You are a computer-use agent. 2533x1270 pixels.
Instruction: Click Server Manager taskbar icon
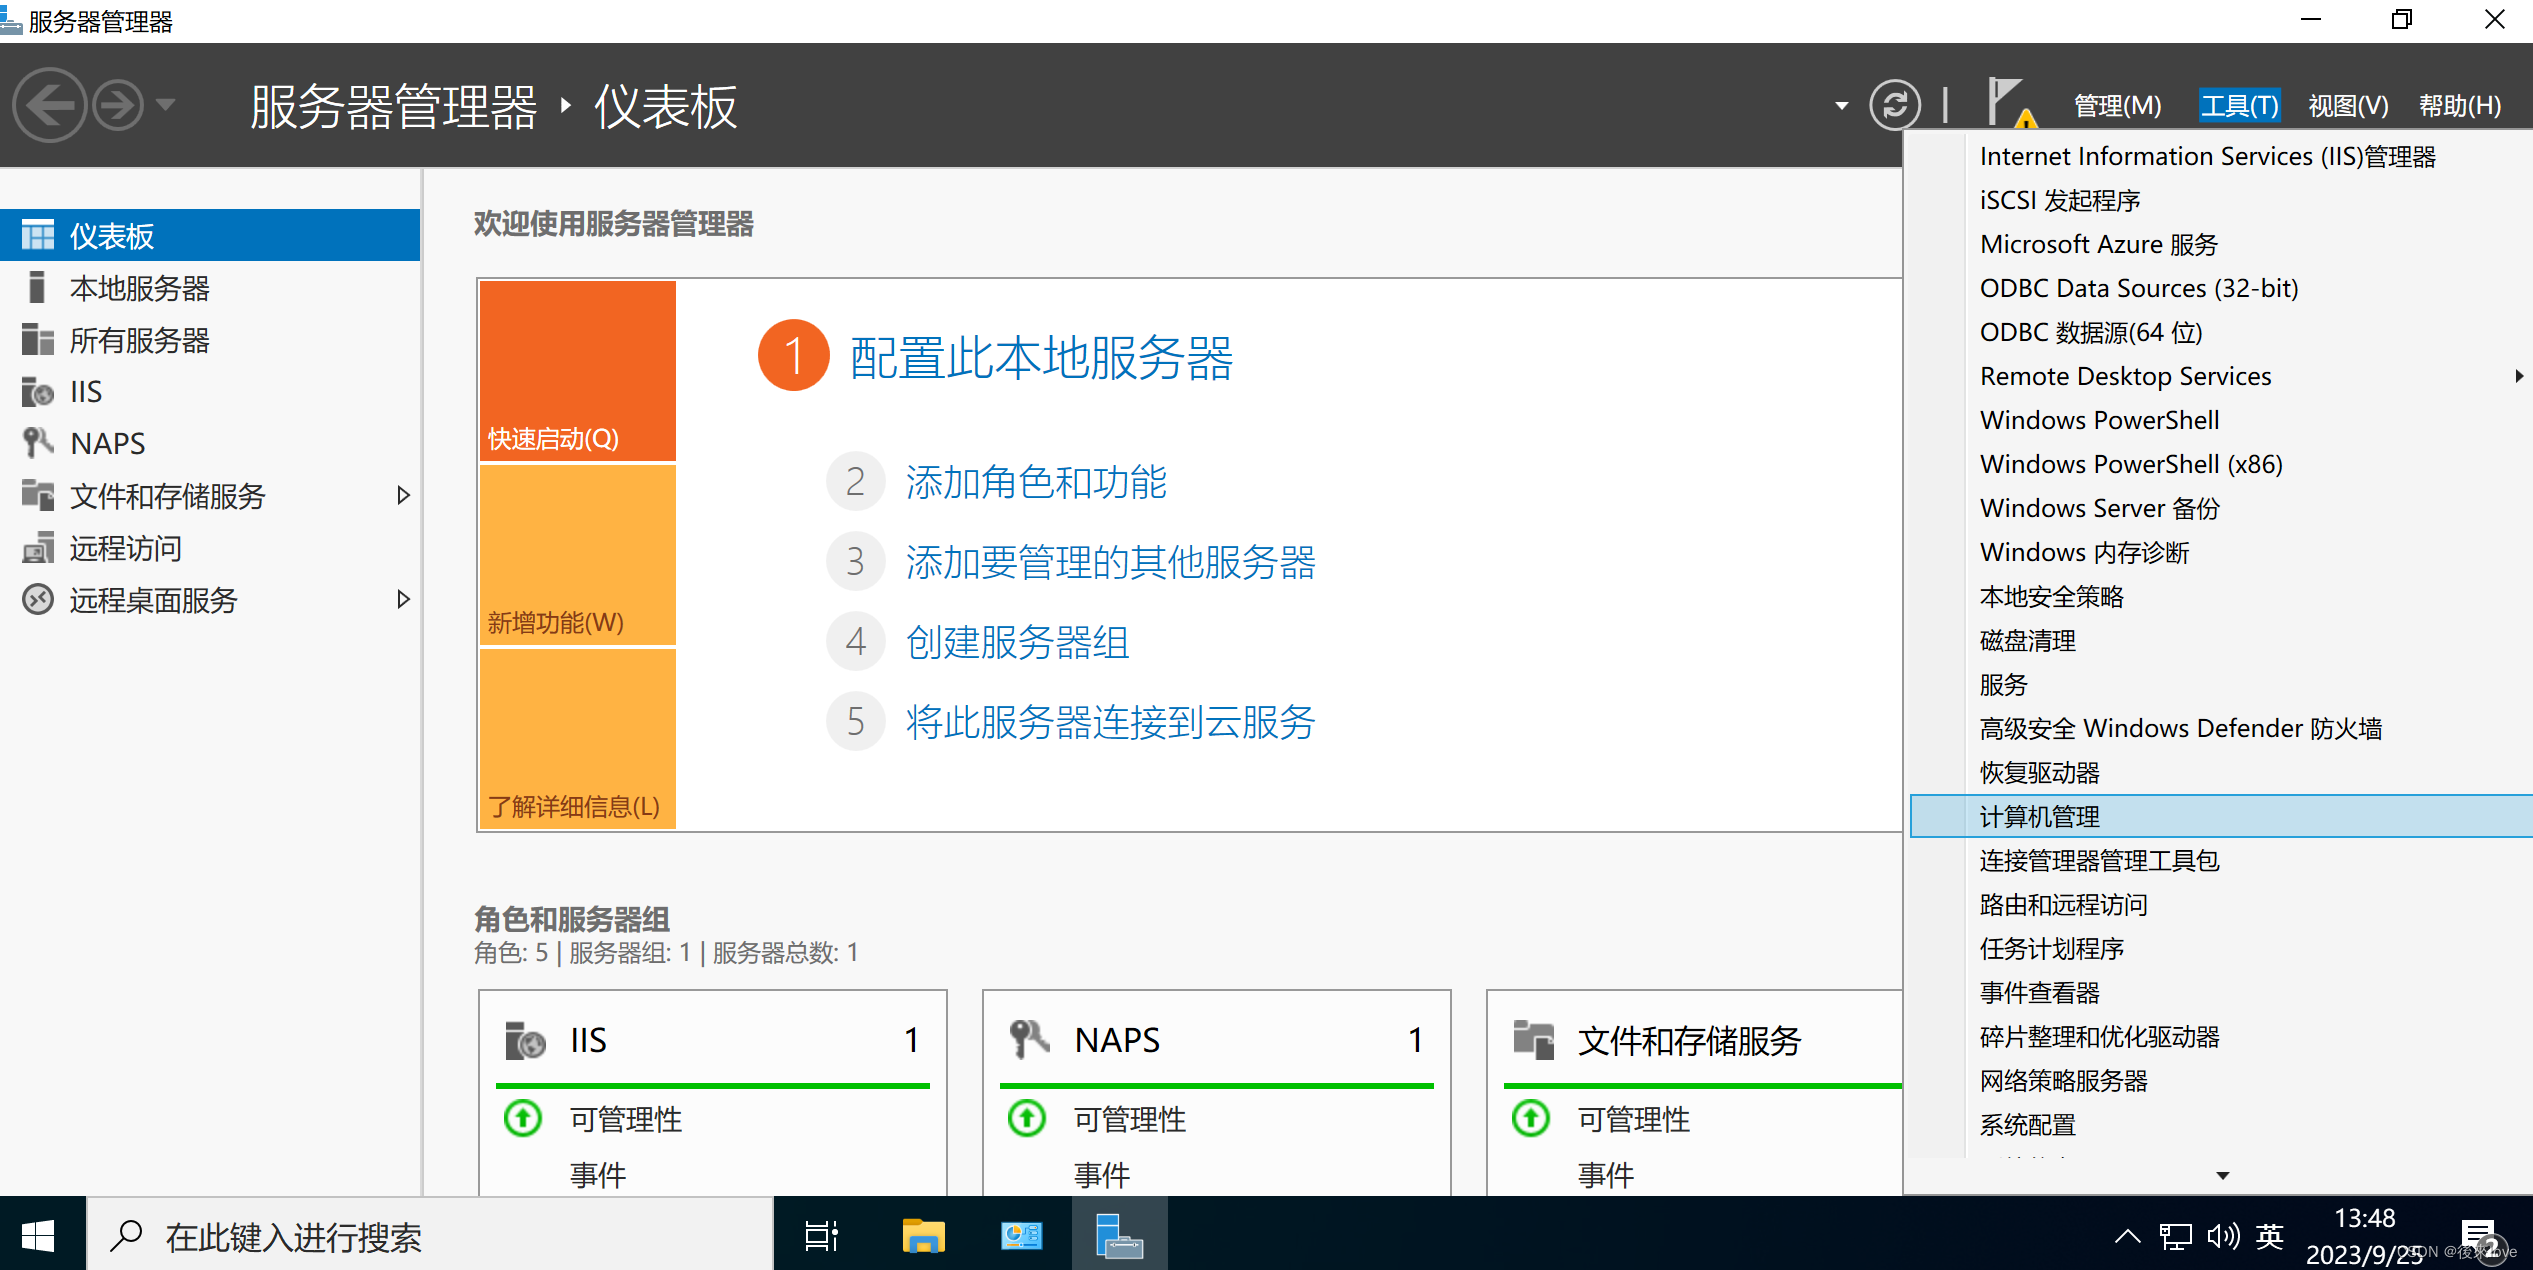click(1119, 1237)
